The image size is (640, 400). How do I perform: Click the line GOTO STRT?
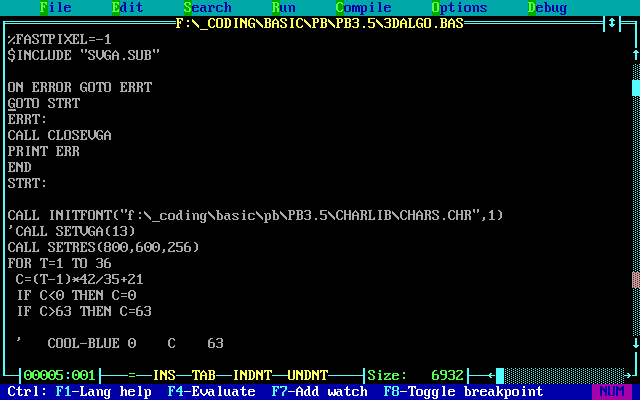pyautogui.click(x=44, y=103)
